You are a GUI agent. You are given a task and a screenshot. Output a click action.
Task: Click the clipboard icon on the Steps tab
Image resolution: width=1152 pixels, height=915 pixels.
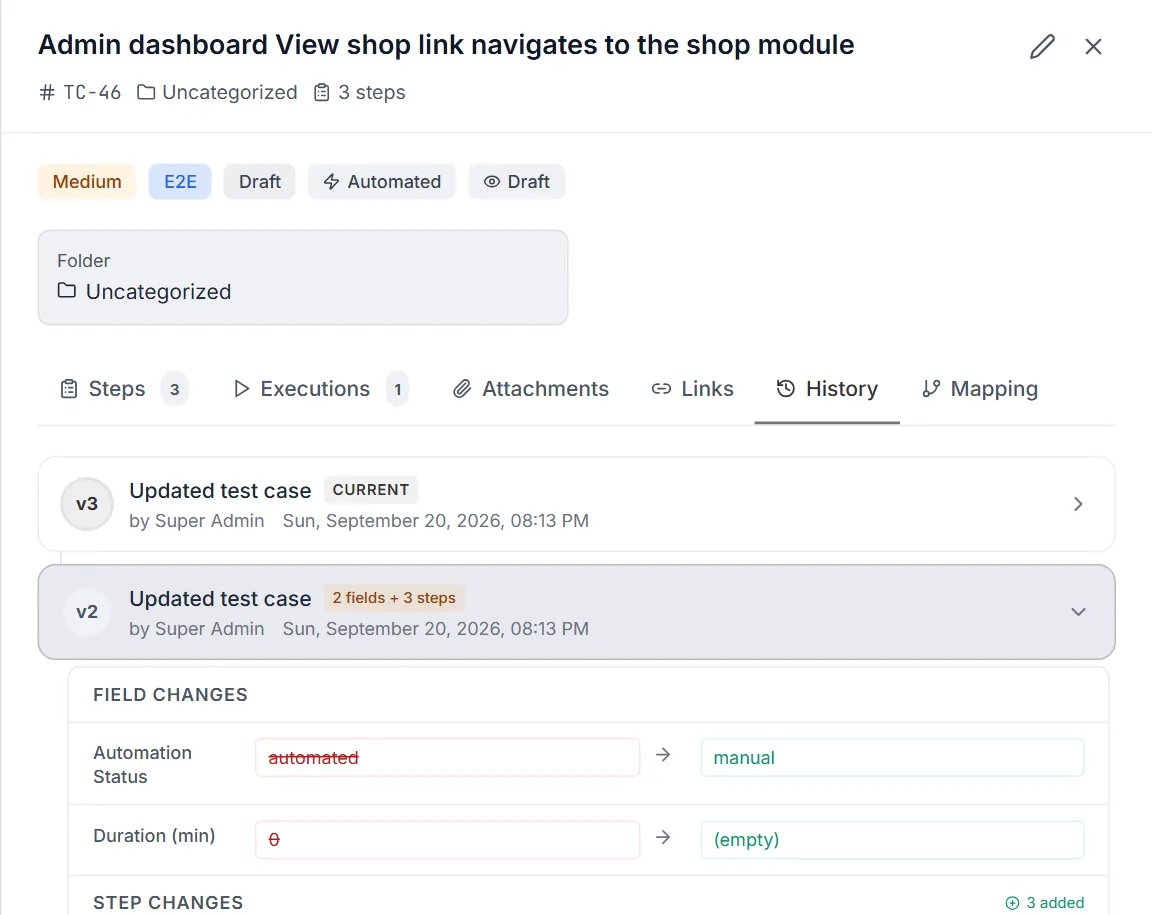pyautogui.click(x=68, y=389)
